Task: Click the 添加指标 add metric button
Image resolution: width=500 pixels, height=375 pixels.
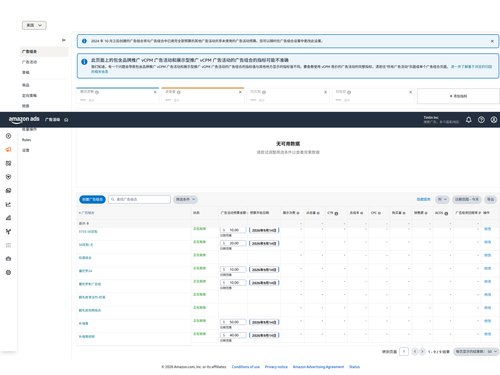Action: [x=458, y=96]
